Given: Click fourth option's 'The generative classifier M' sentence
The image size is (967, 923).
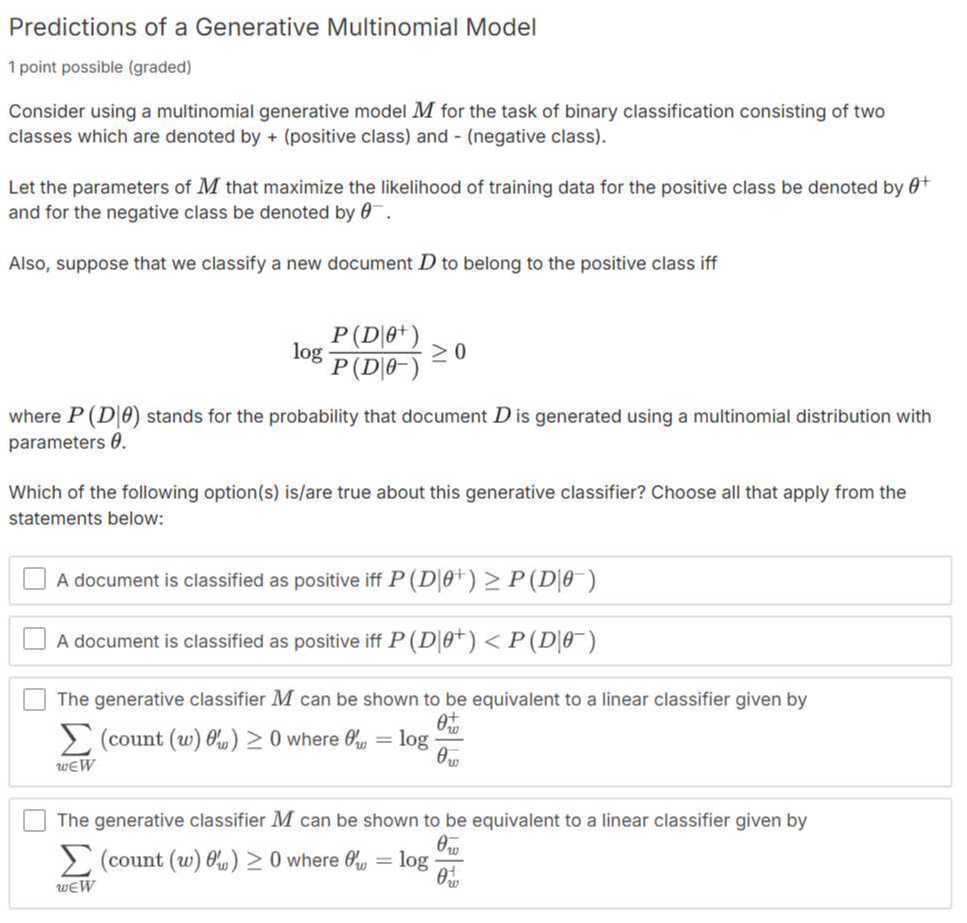Looking at the screenshot, I should coord(432,820).
